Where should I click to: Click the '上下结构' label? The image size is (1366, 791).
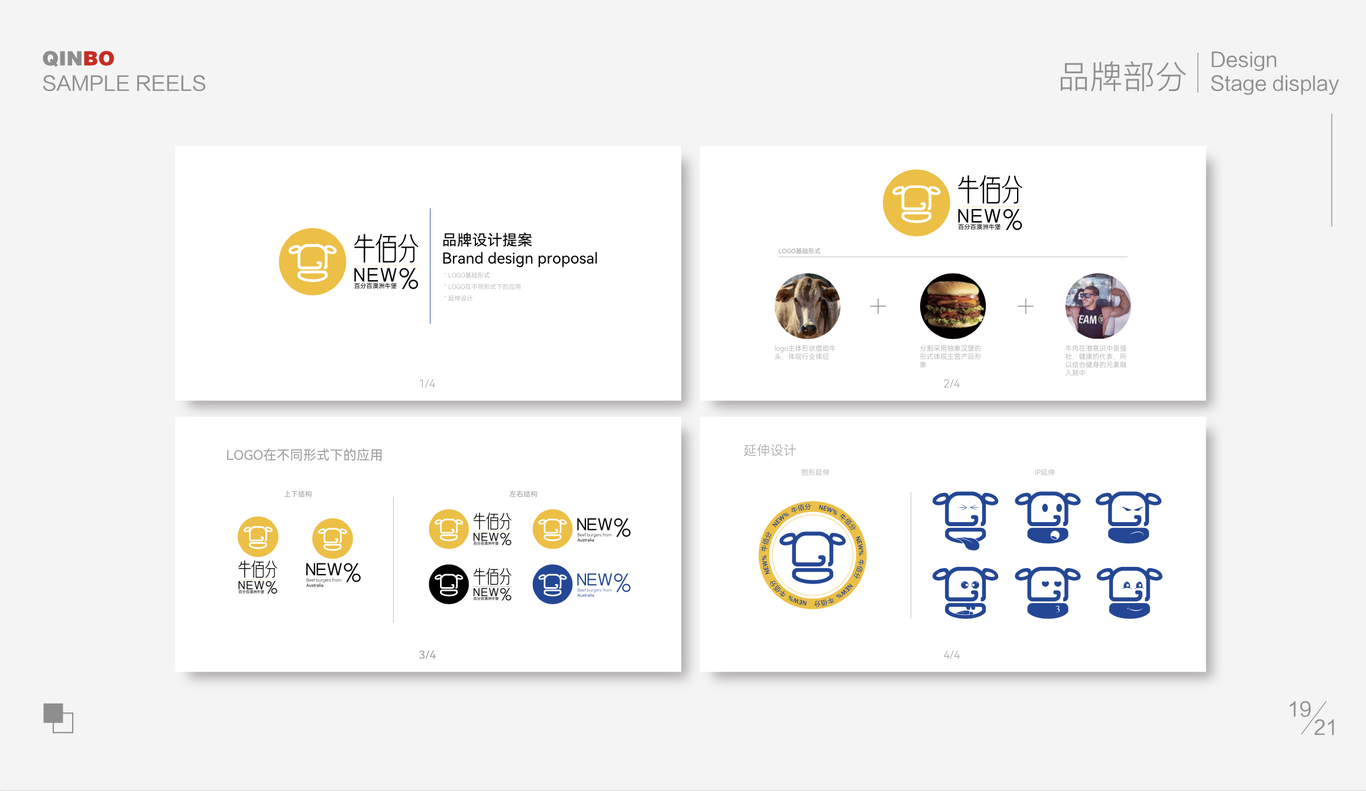298,494
